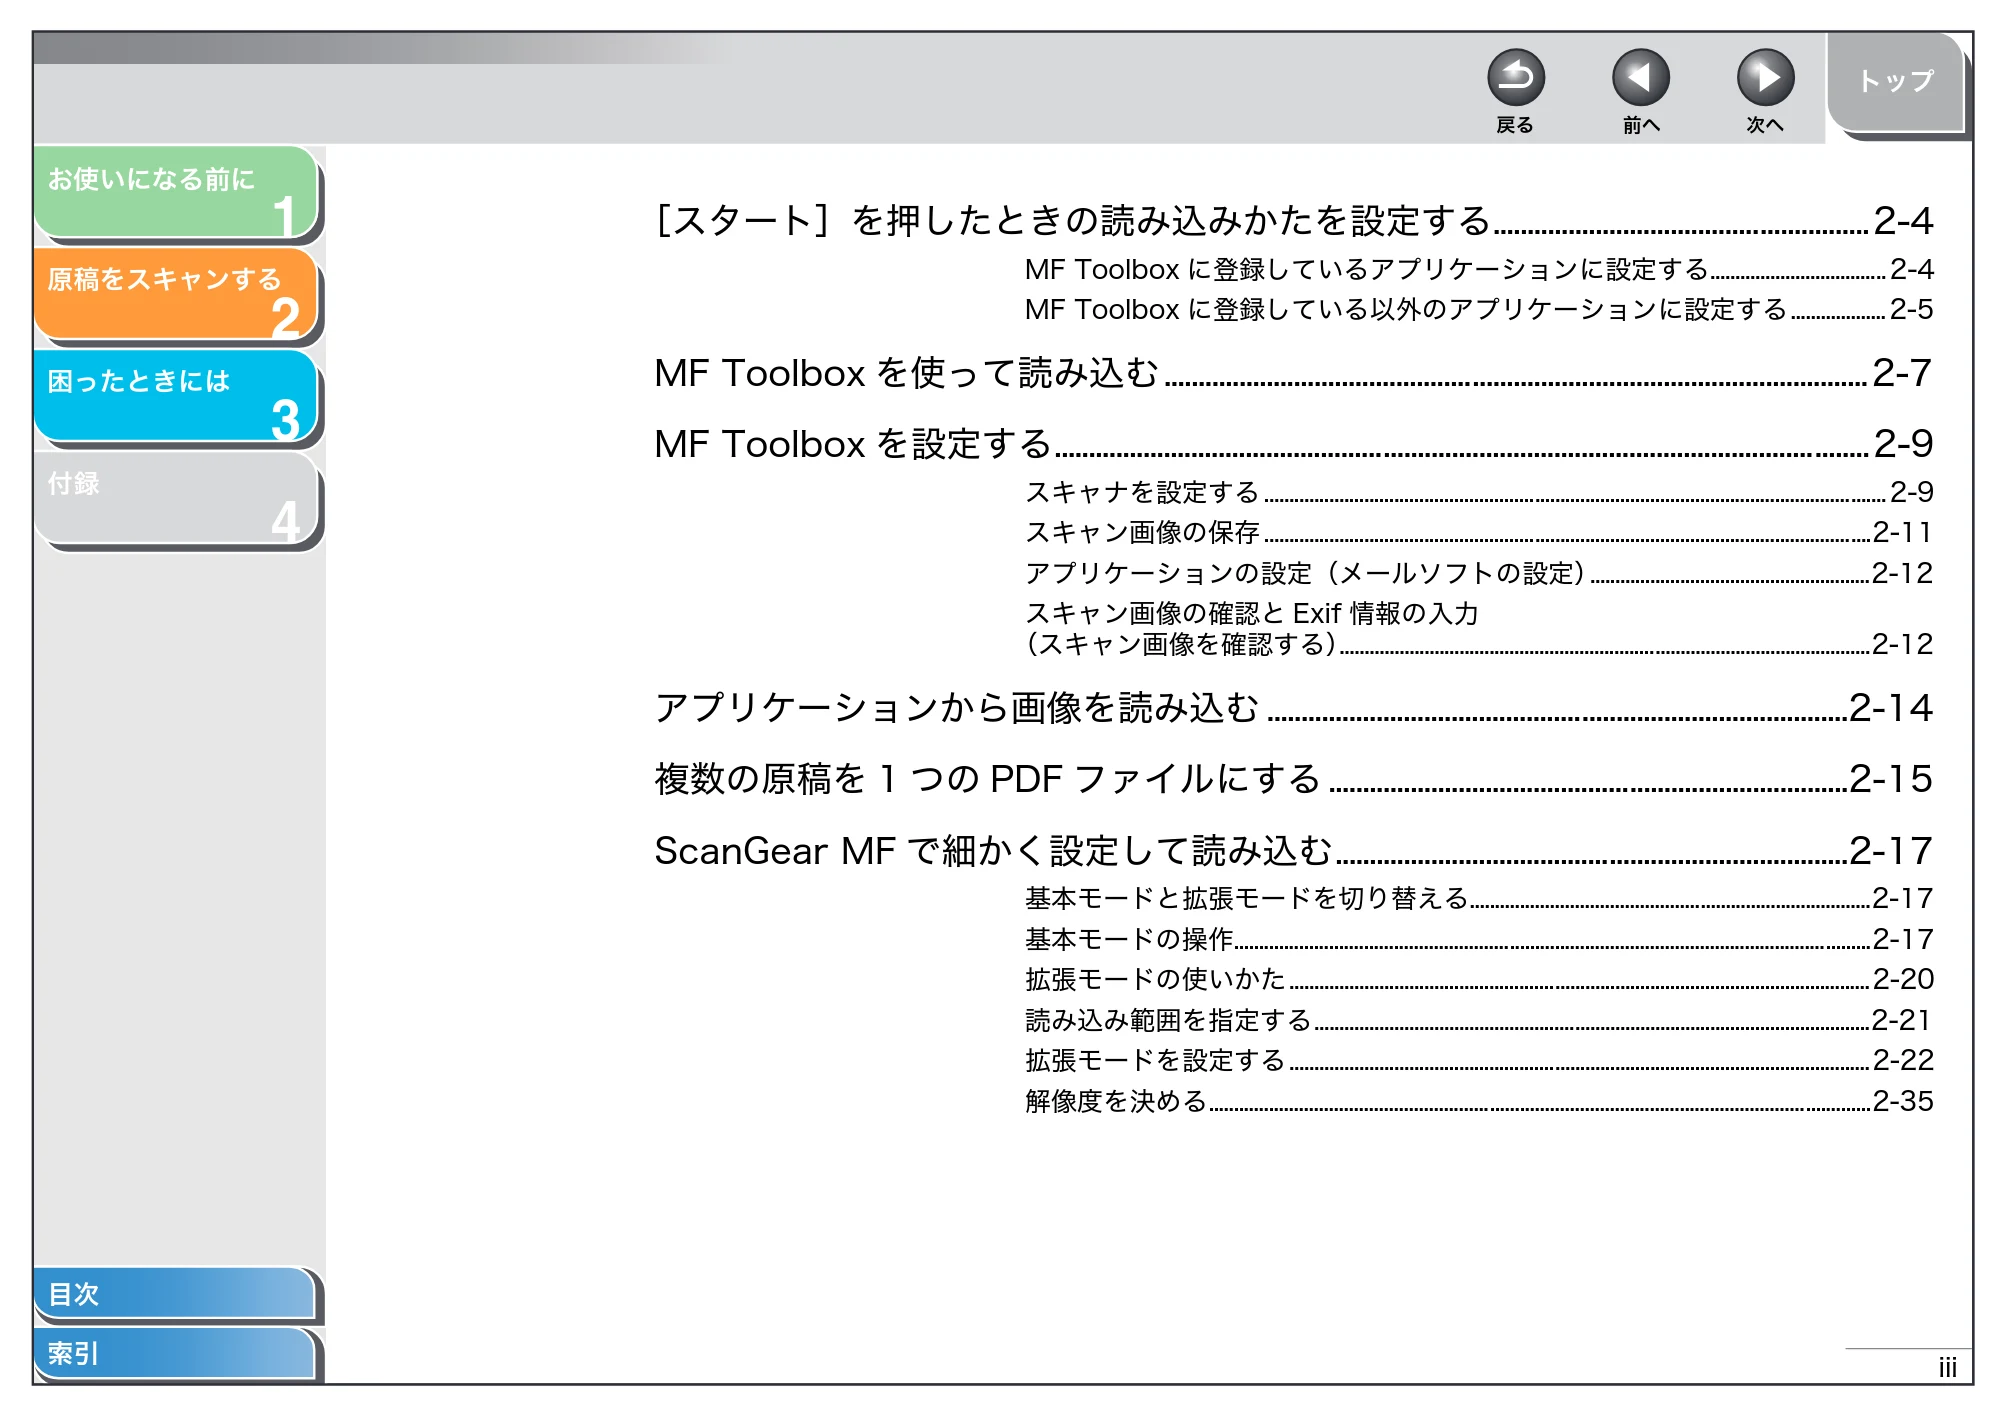Go to スキャン画像の保存 page 2-11
2000x1415 pixels.
1479,532
